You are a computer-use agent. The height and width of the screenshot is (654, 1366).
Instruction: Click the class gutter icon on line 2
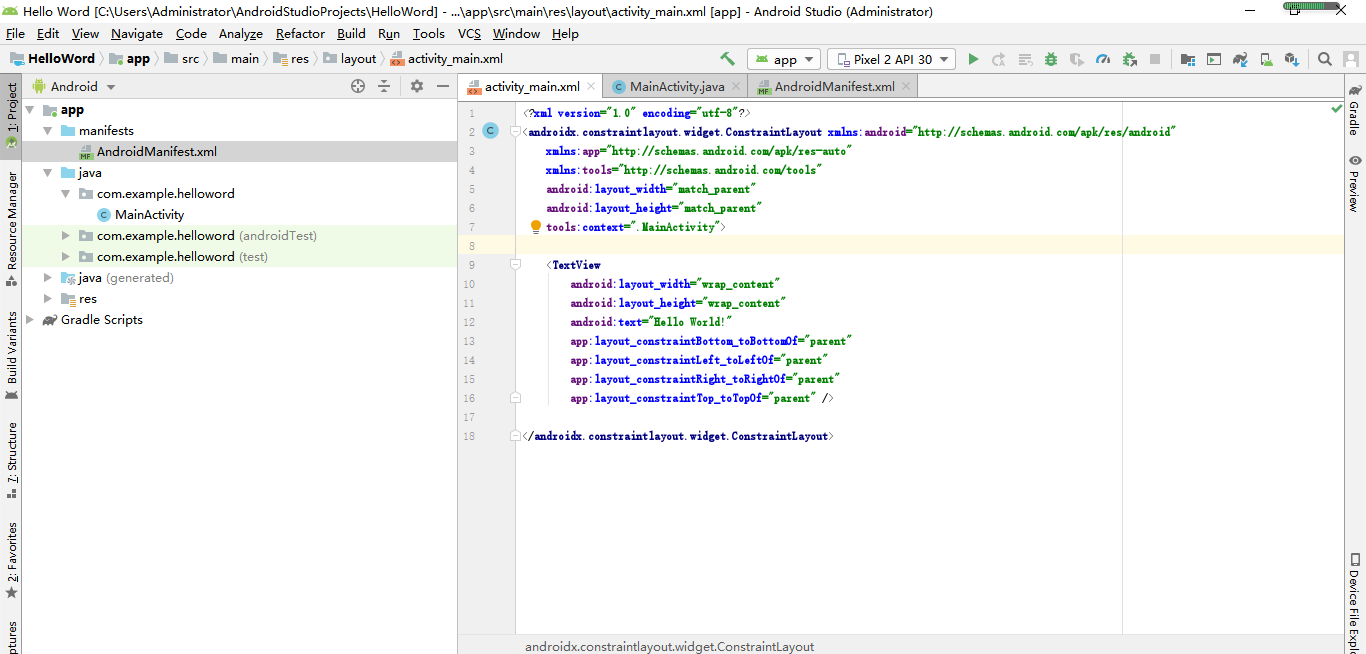click(490, 131)
